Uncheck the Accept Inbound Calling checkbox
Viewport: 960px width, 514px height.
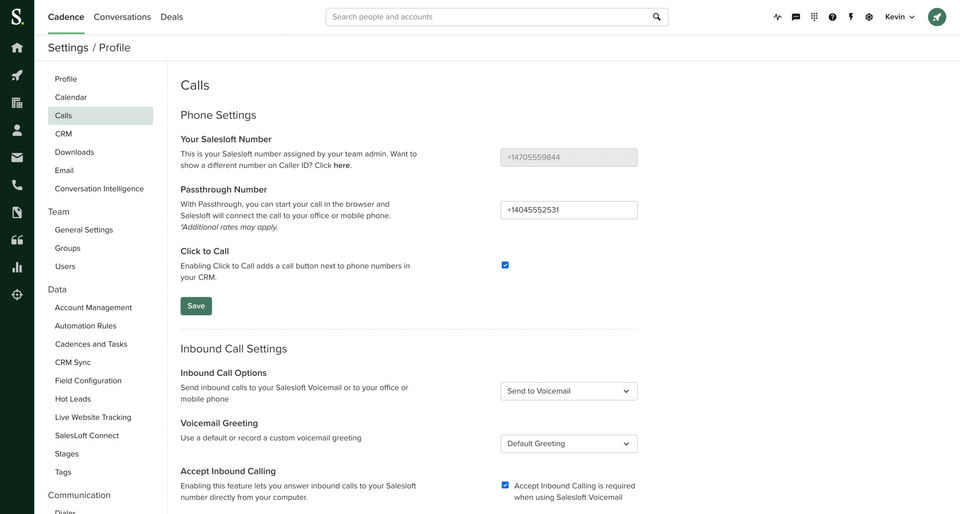coord(505,485)
